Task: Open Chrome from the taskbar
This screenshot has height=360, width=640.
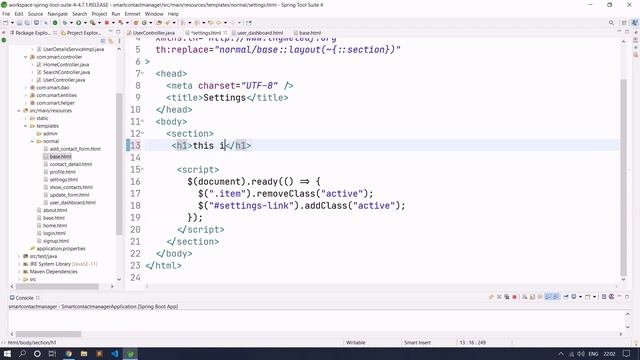Action: coord(69,353)
